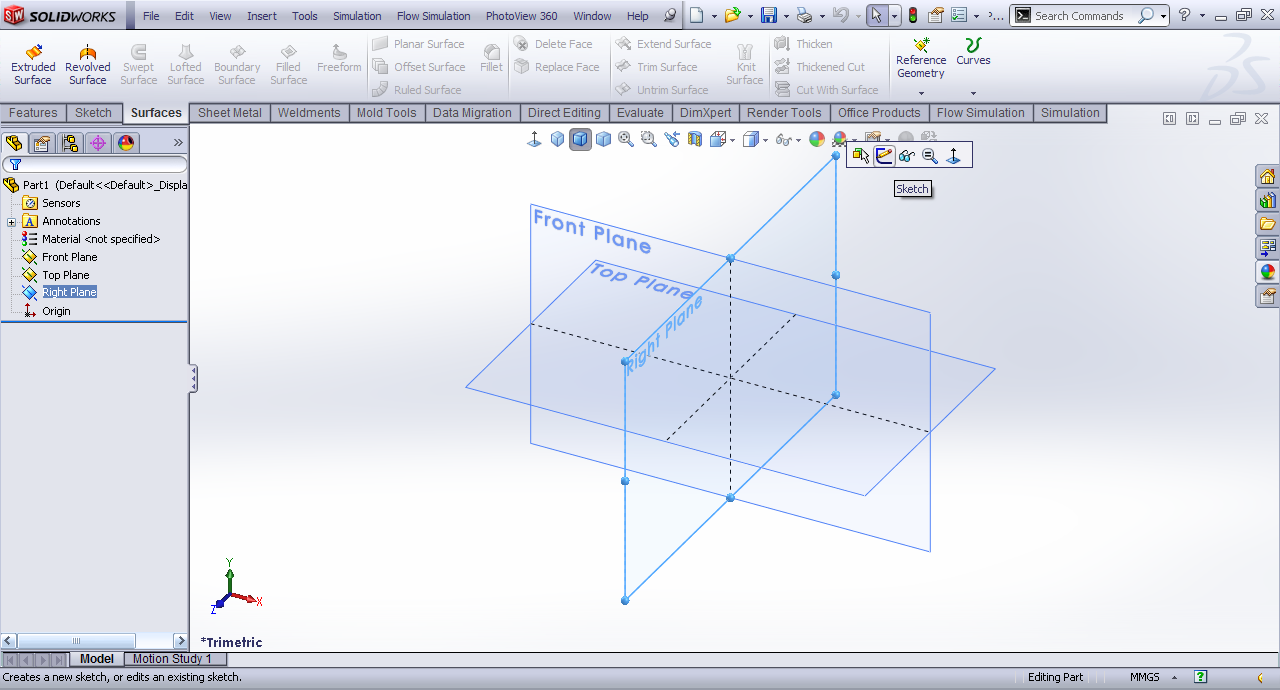Toggle the Select arrow tool

click(876, 15)
